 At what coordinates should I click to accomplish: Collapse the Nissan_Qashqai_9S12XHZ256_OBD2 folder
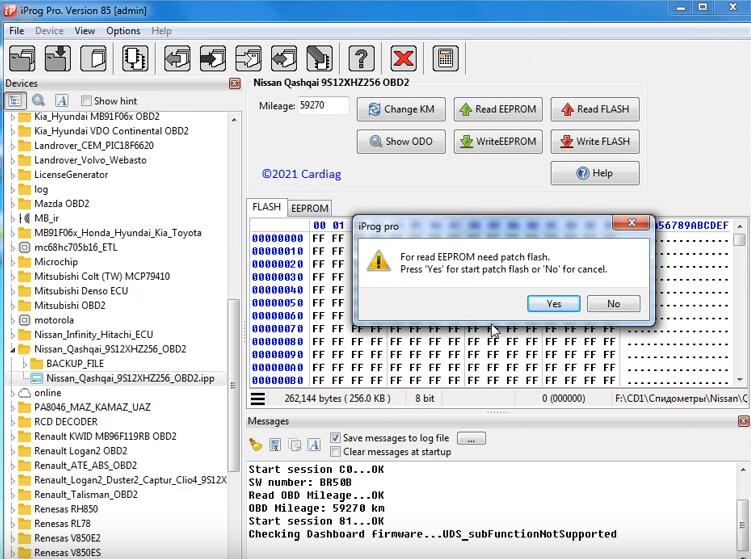click(12, 349)
